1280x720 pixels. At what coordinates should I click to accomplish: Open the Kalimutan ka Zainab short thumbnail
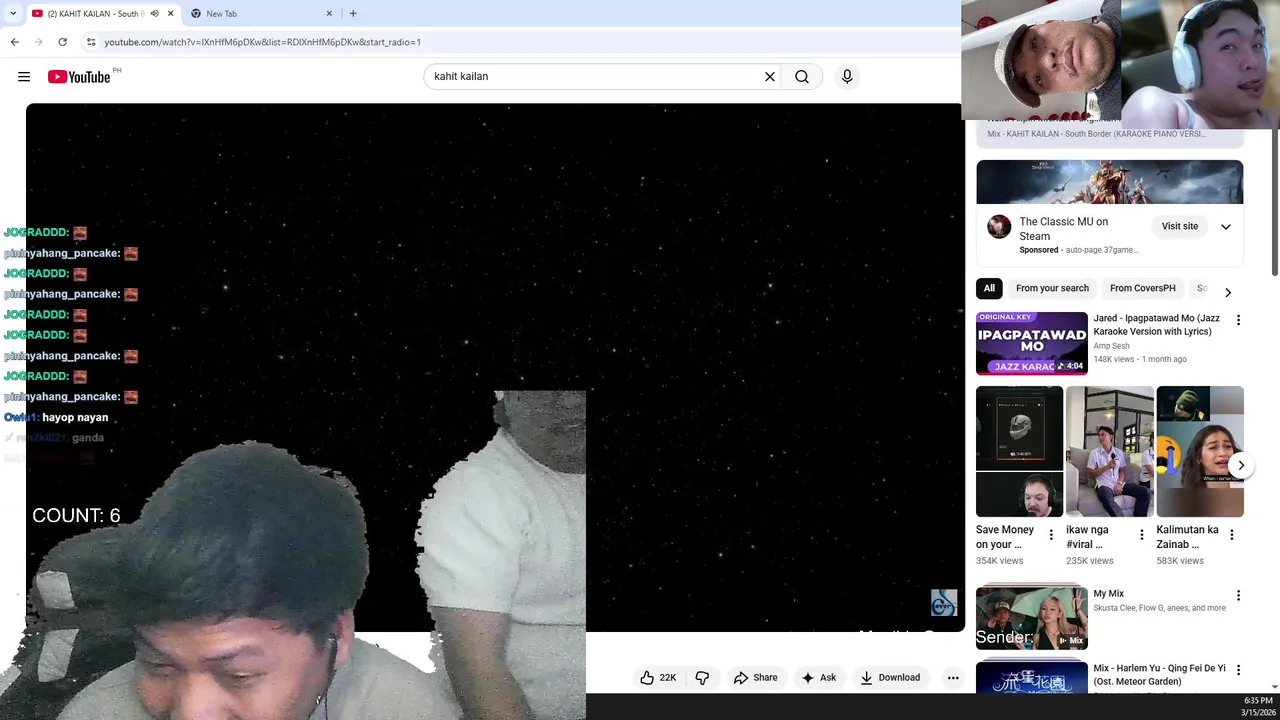click(1199, 451)
